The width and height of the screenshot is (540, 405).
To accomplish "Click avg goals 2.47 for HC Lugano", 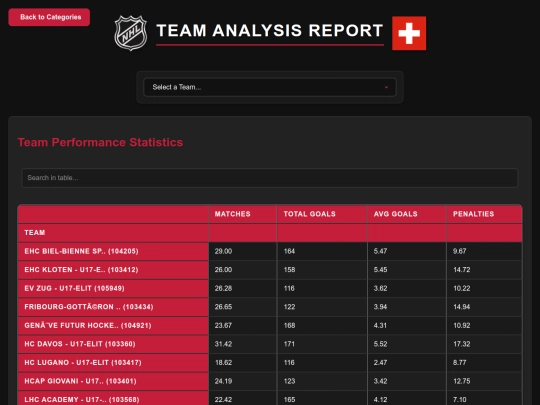I will 380,363.
